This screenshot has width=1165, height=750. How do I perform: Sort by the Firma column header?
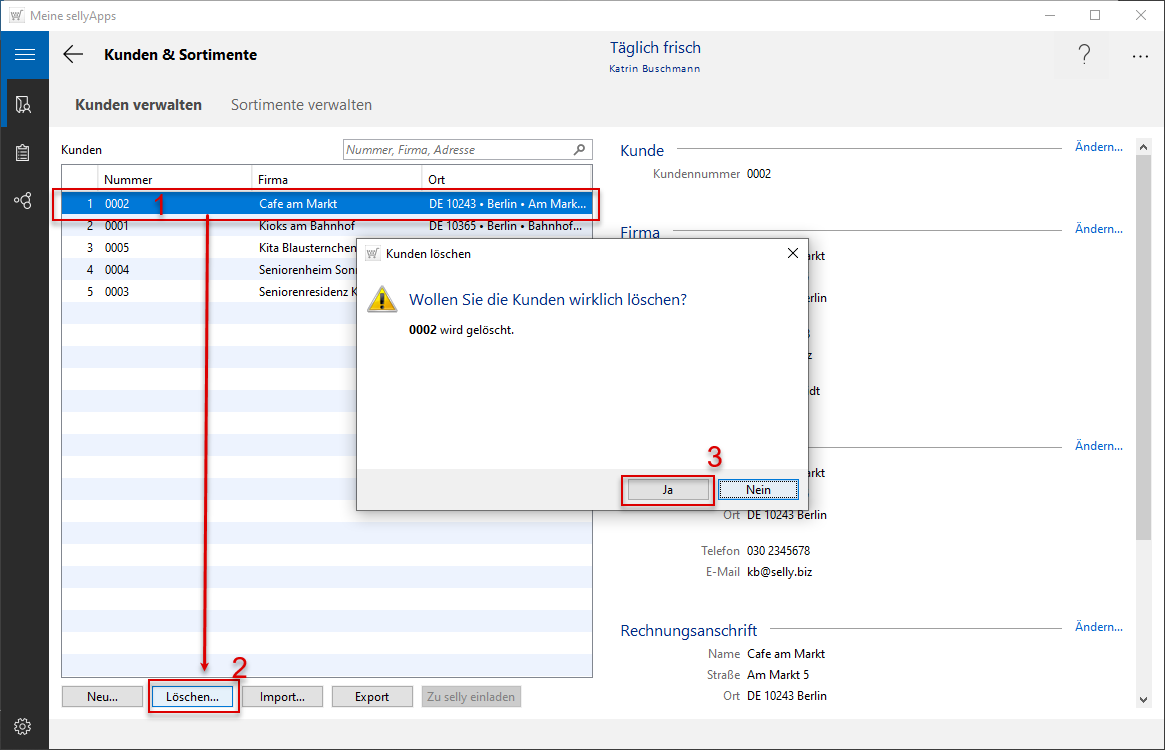pos(336,180)
